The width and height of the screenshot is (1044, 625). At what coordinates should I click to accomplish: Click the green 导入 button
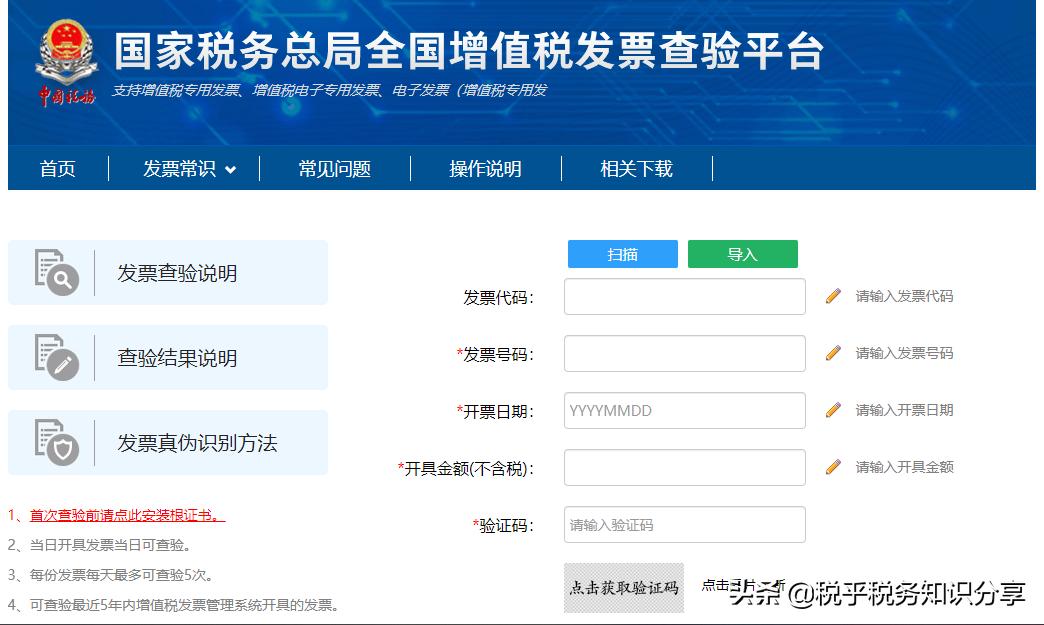point(742,254)
